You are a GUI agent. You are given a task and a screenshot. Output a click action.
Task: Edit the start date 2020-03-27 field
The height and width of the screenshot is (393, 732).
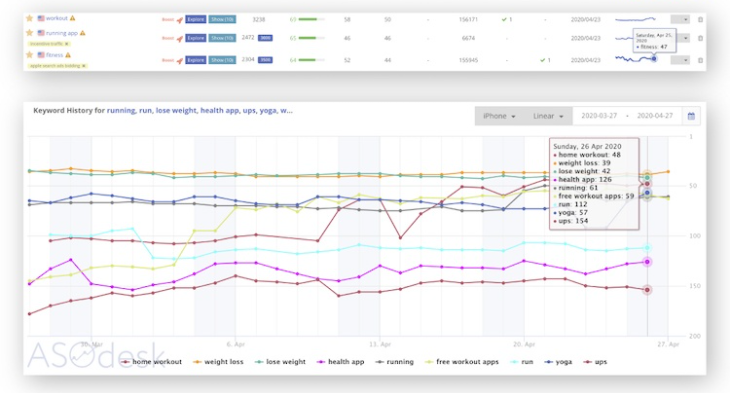pyautogui.click(x=599, y=116)
